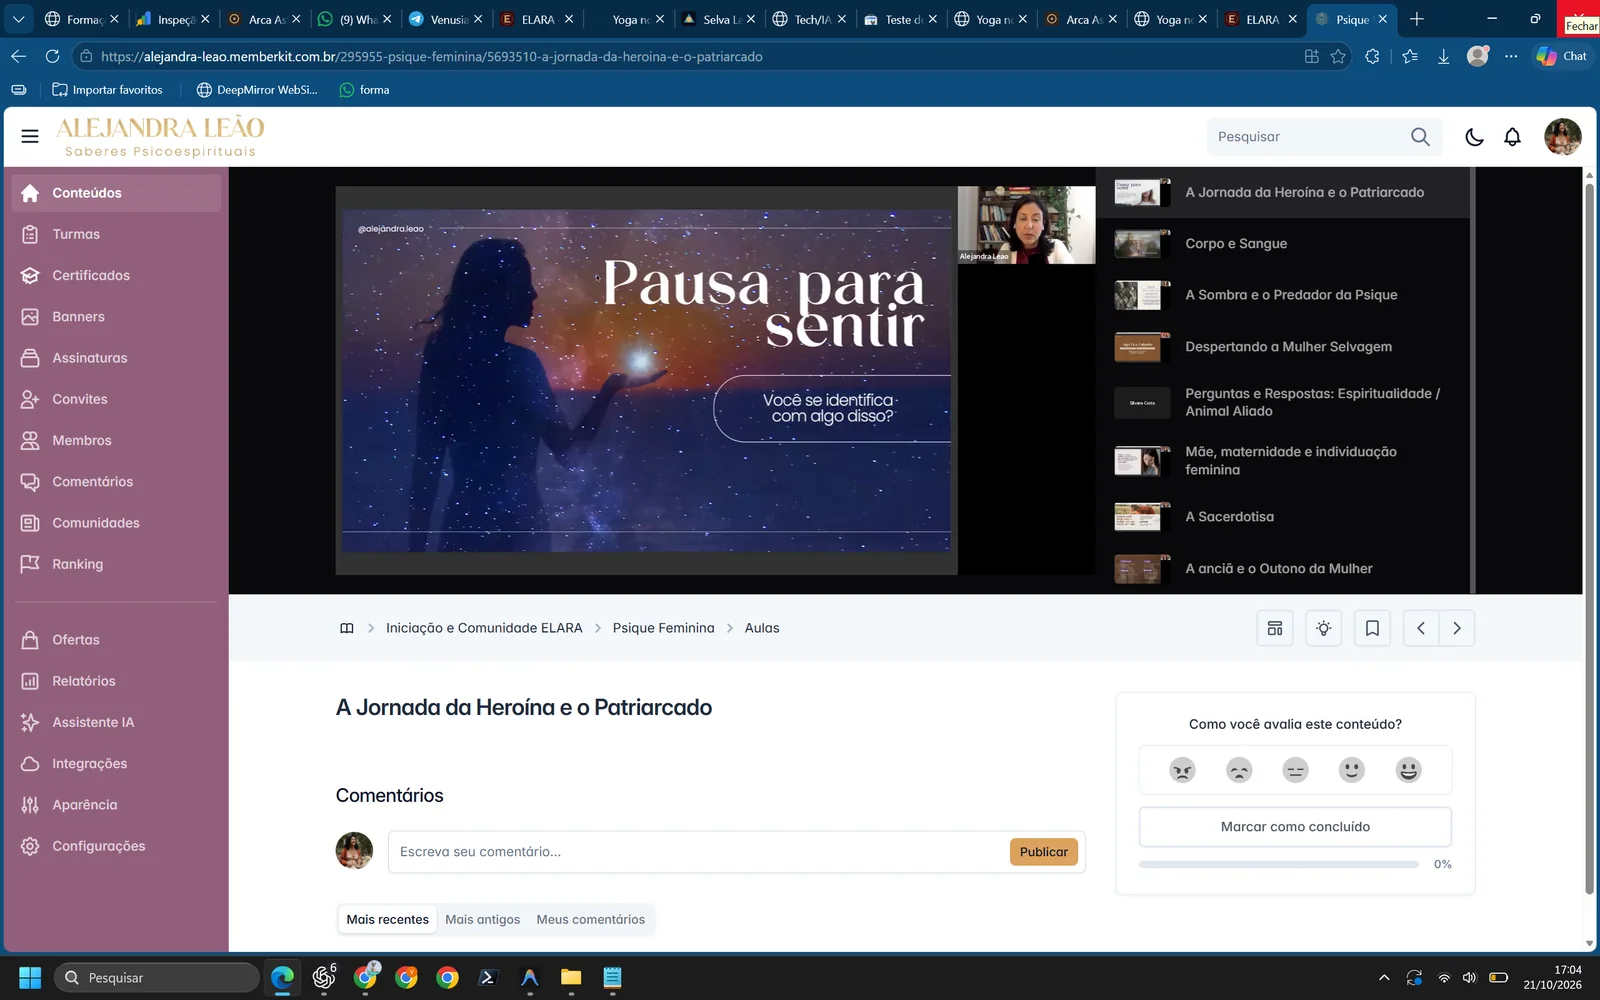Screen dimensions: 1600x1000
Task: Select the Mais antigos tab
Action: tap(483, 919)
